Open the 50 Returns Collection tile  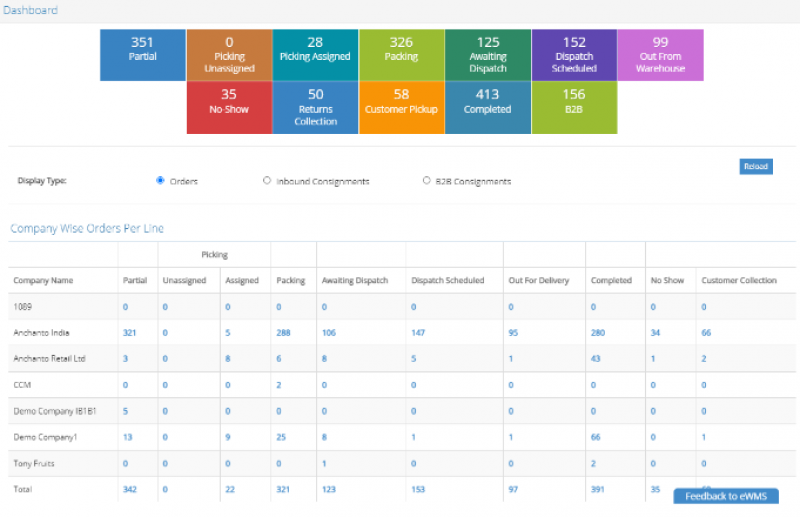[315, 108]
